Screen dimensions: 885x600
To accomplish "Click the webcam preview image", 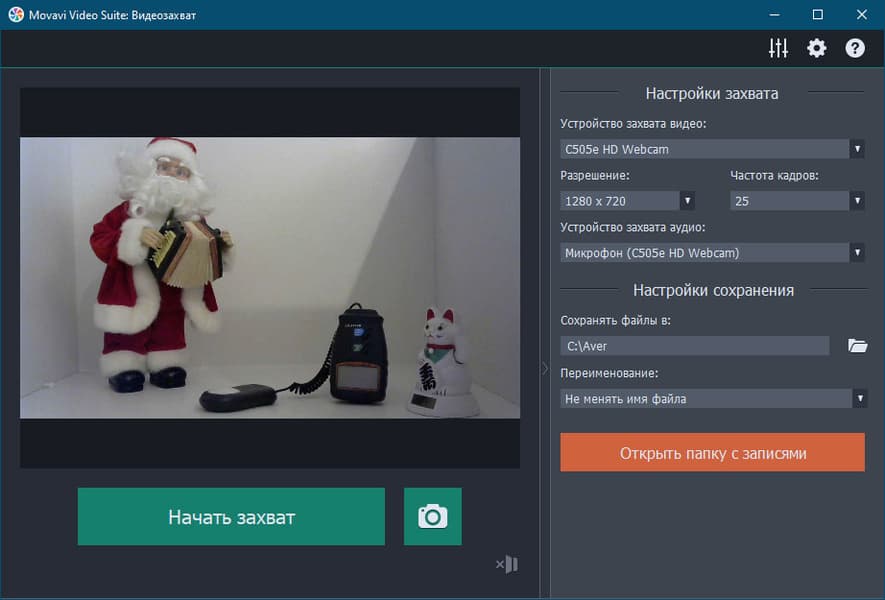I will pos(270,278).
